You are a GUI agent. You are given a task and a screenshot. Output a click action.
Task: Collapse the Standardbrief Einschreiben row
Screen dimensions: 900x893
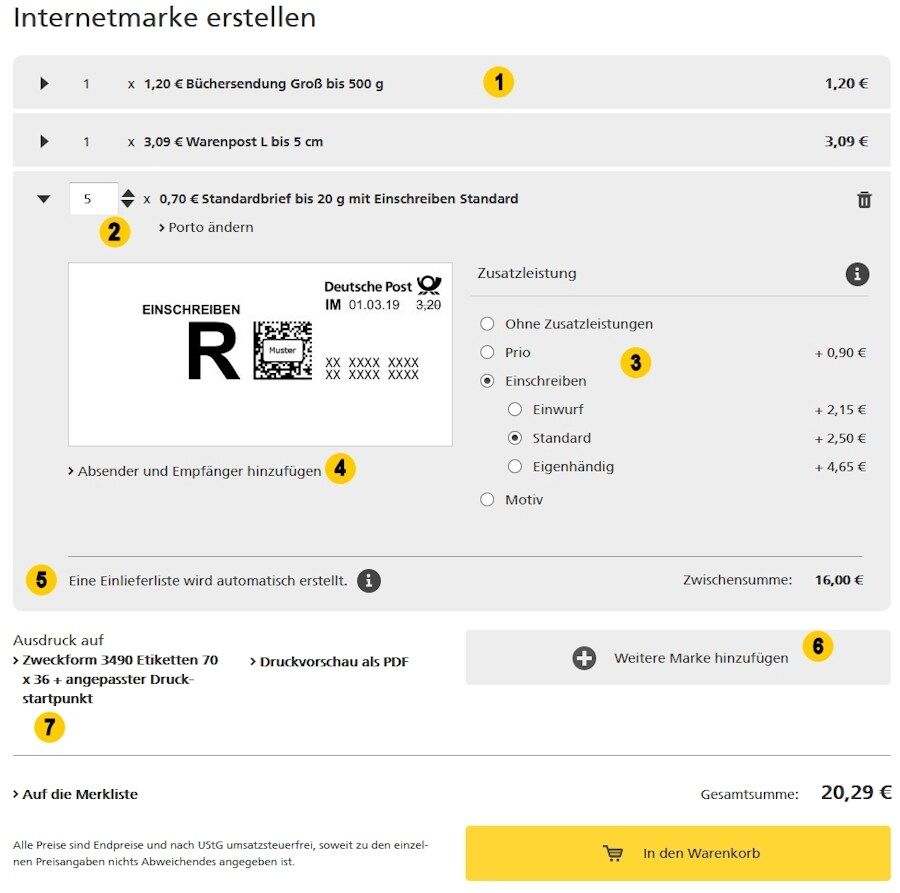(x=43, y=199)
